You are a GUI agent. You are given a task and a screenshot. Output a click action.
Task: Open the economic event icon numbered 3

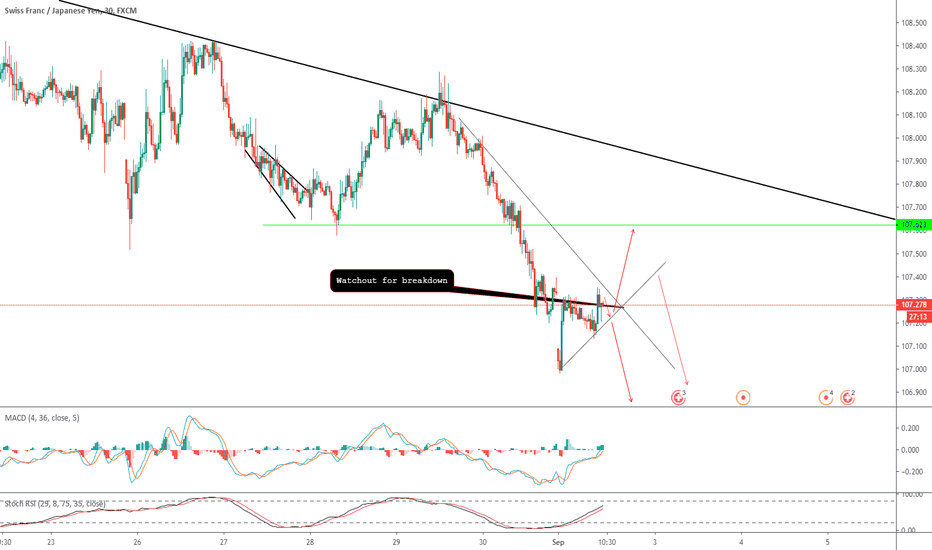[678, 397]
